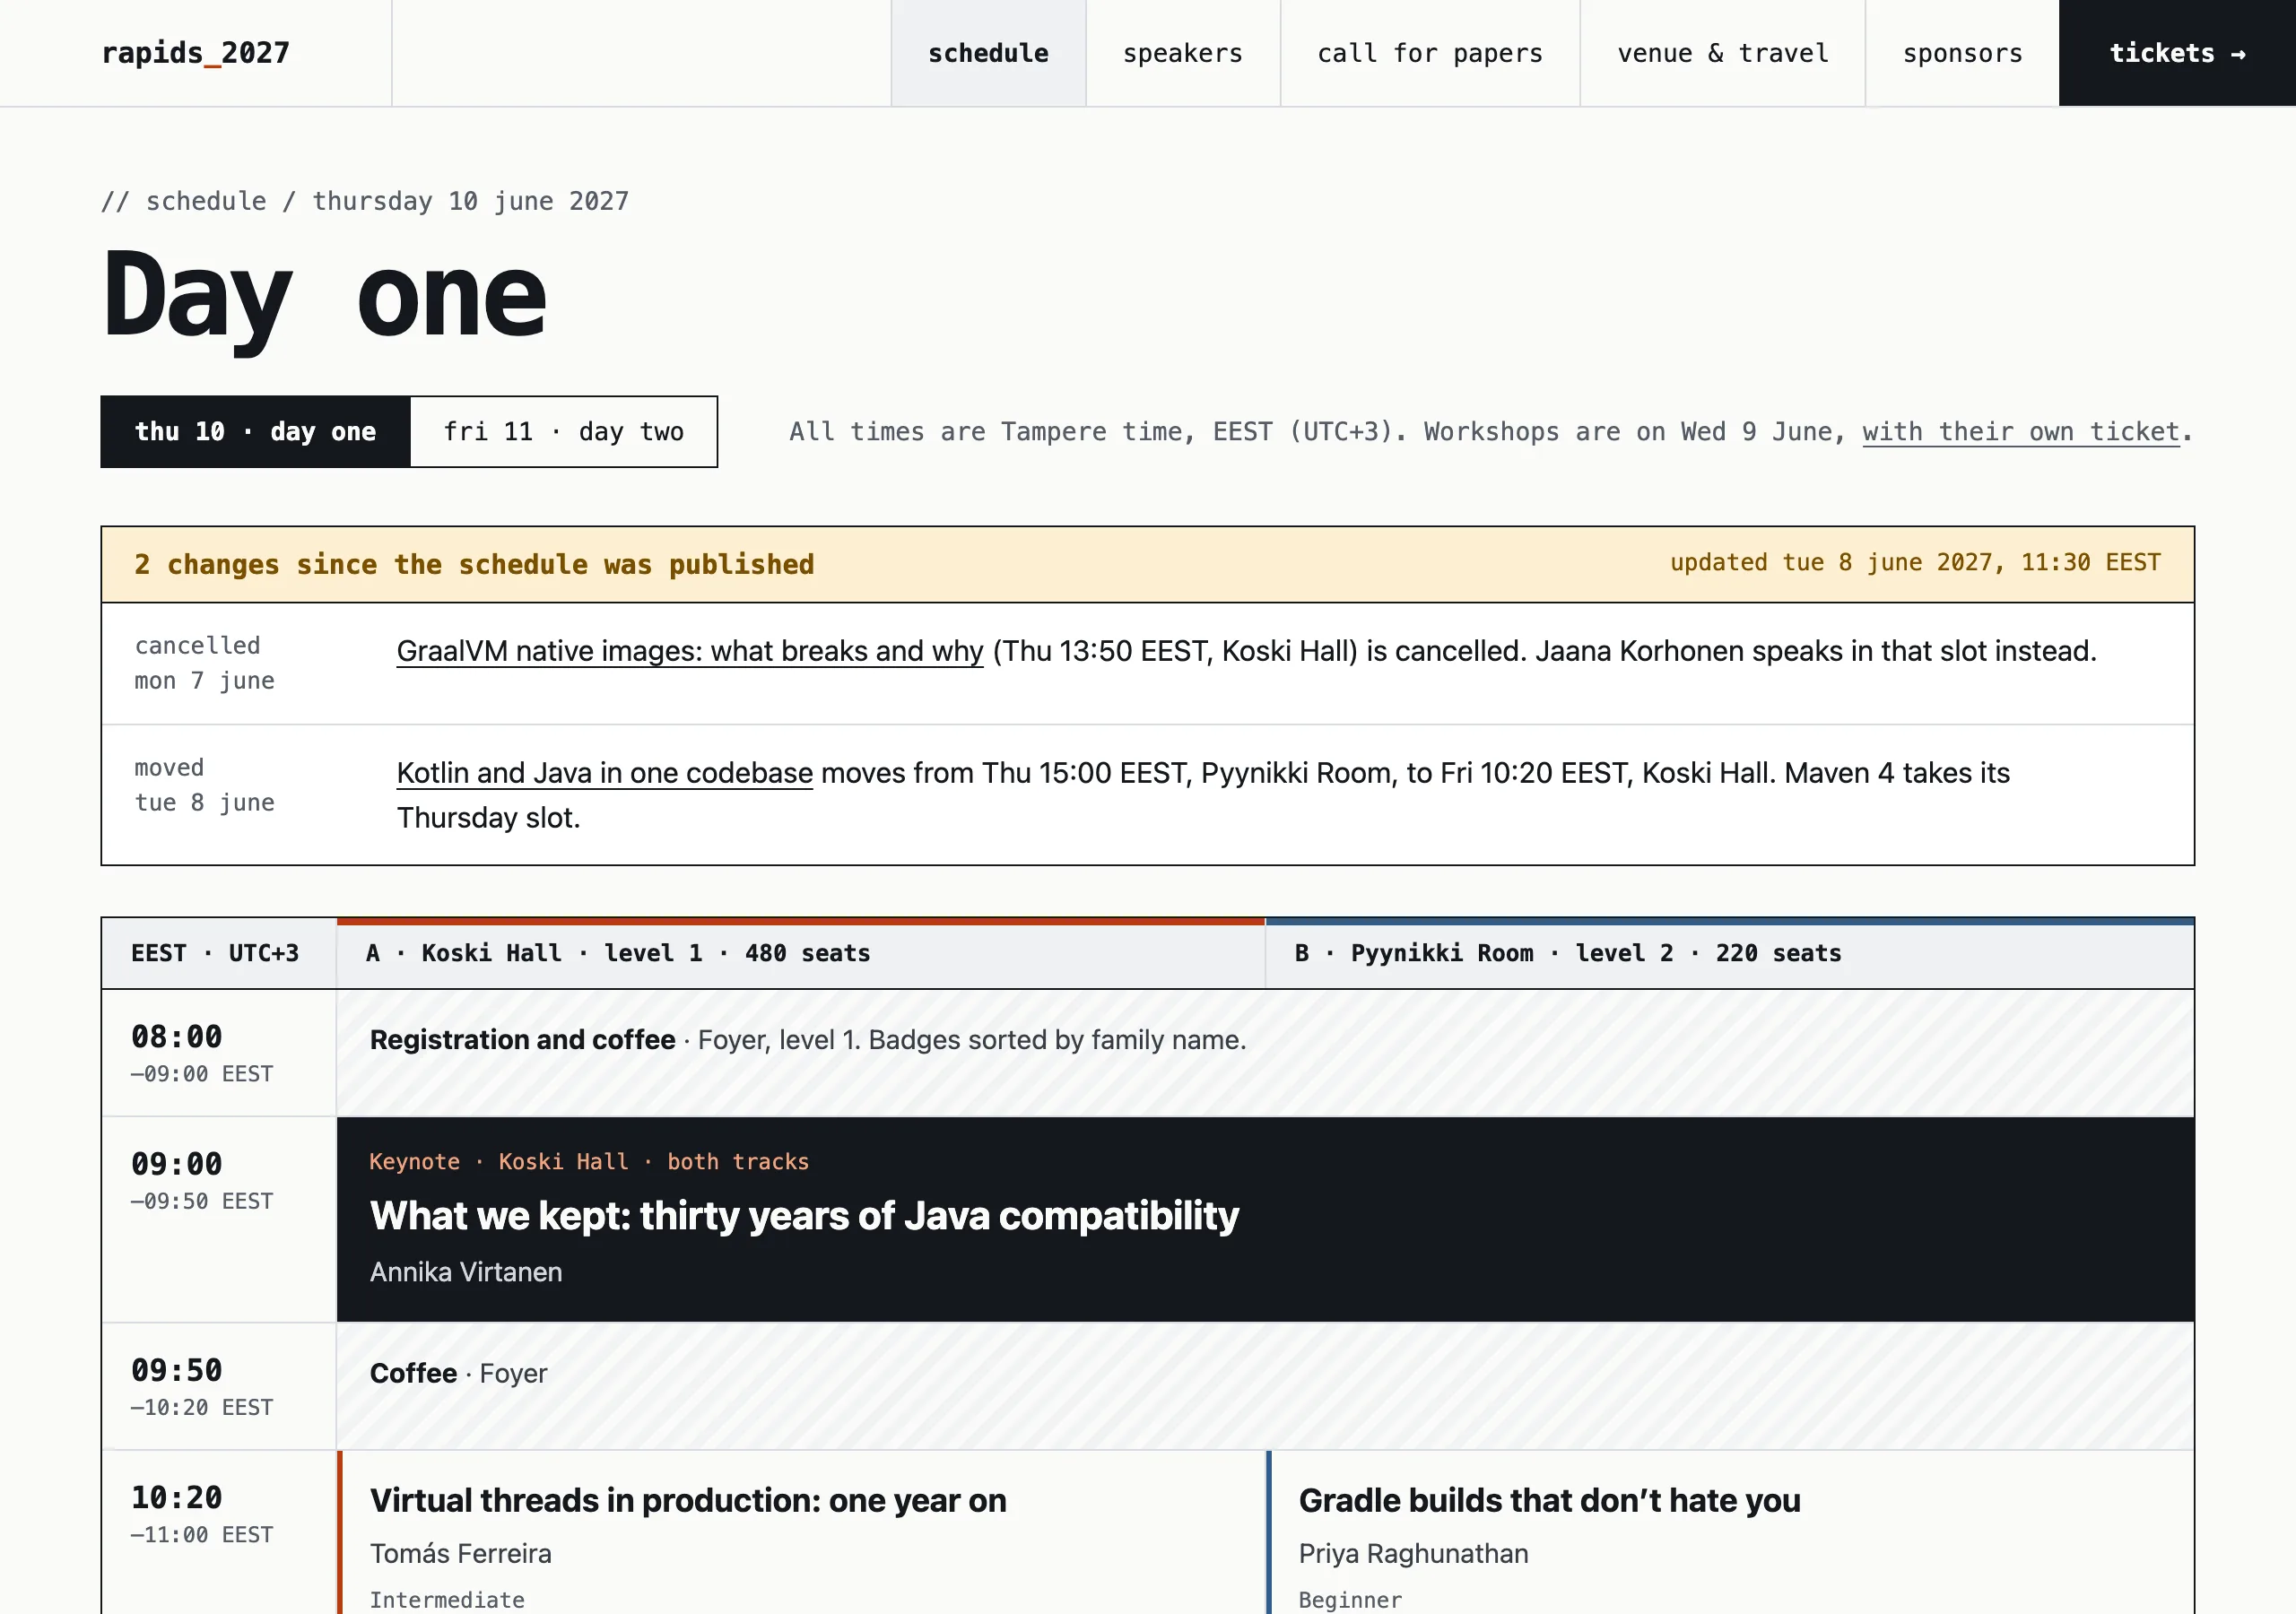The image size is (2296, 1614).
Task: Click the Beginner level label
Action: tap(1350, 1600)
